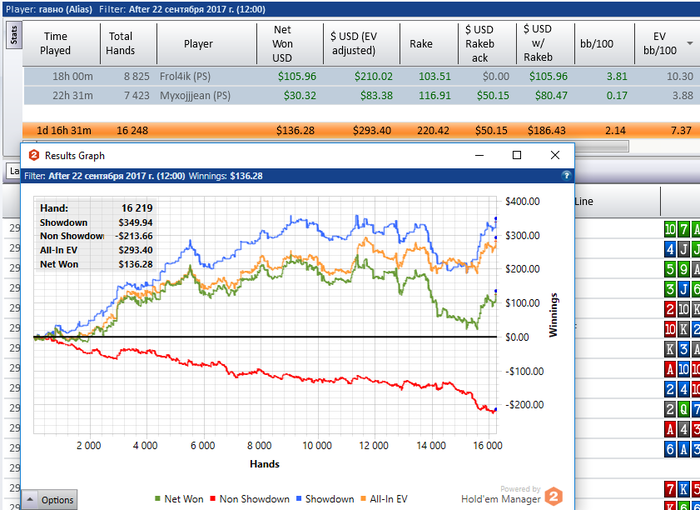Click the blue 4 card icon
The image size is (700, 510).
(670, 249)
